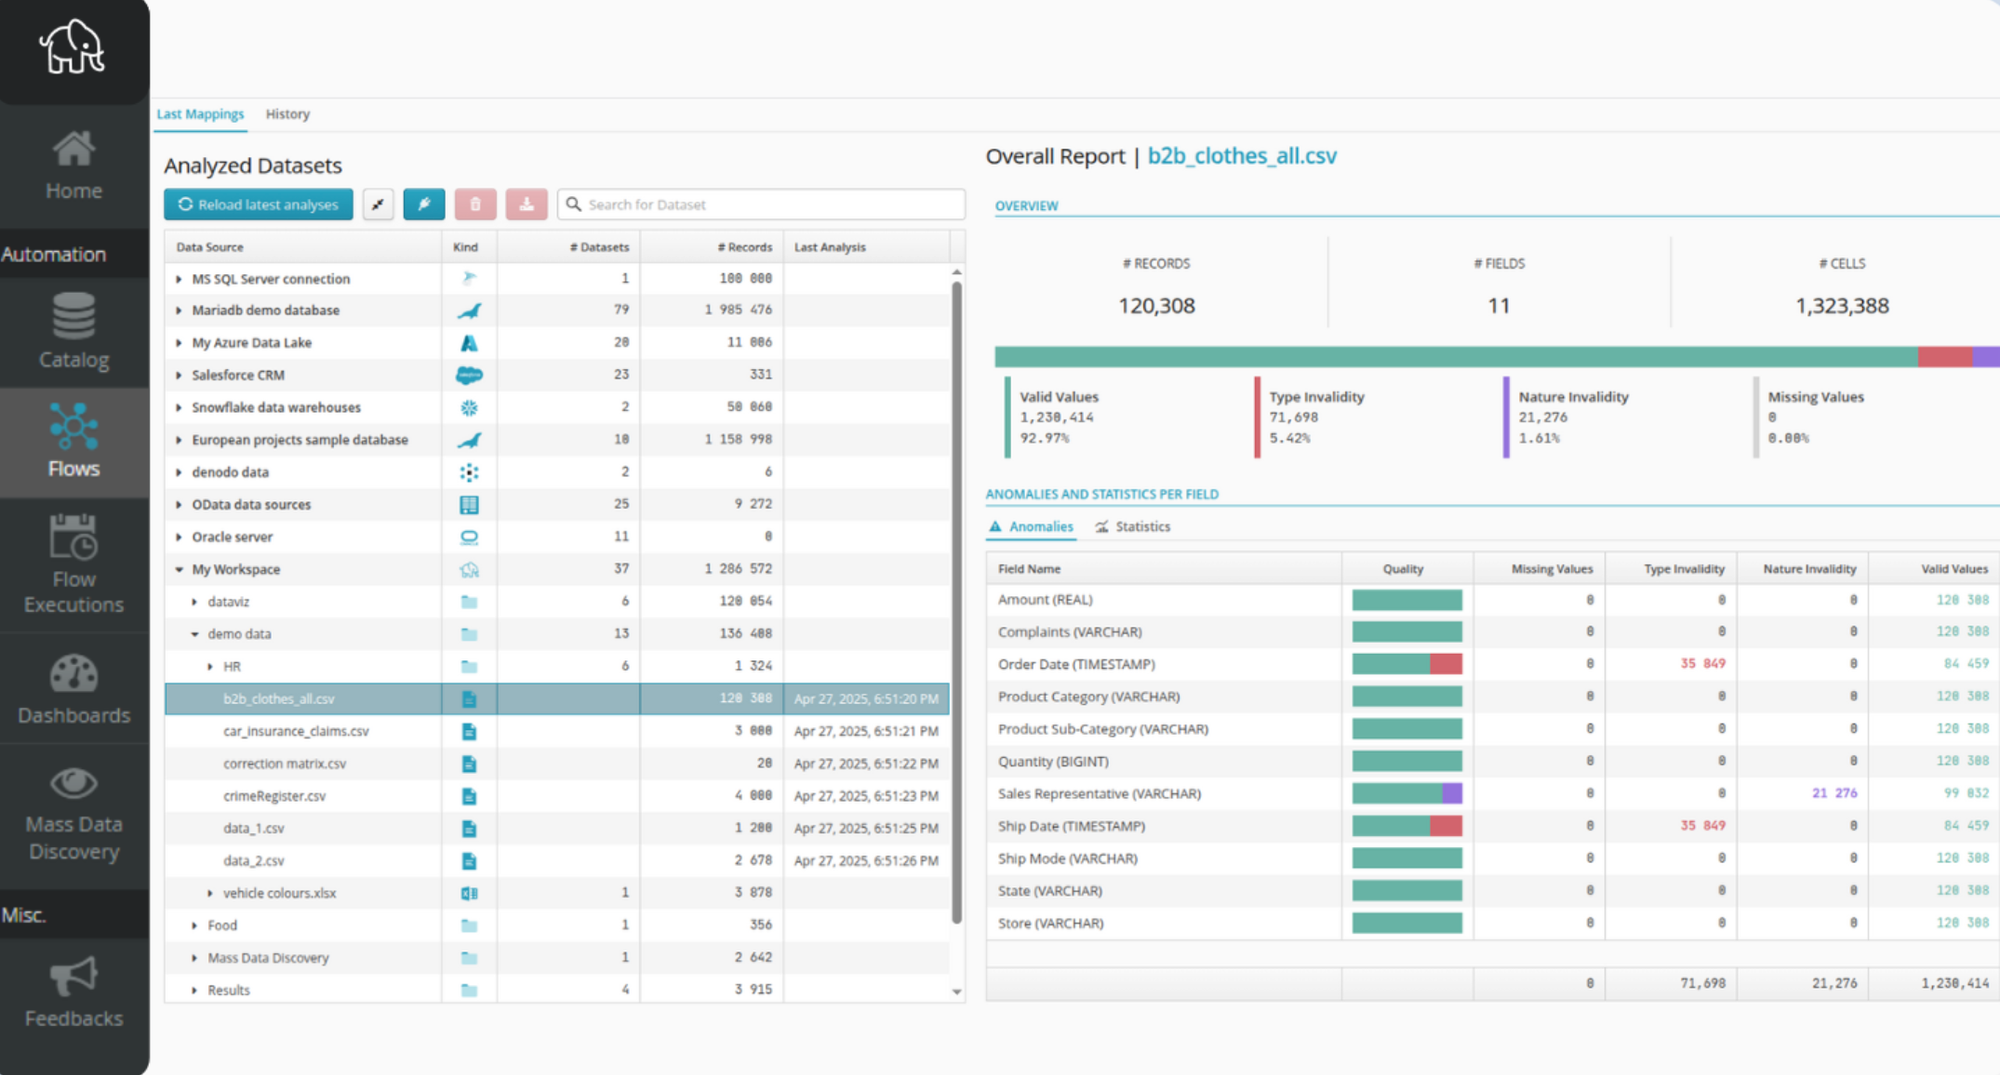Open Feedbacks megaphone icon

tap(74, 977)
